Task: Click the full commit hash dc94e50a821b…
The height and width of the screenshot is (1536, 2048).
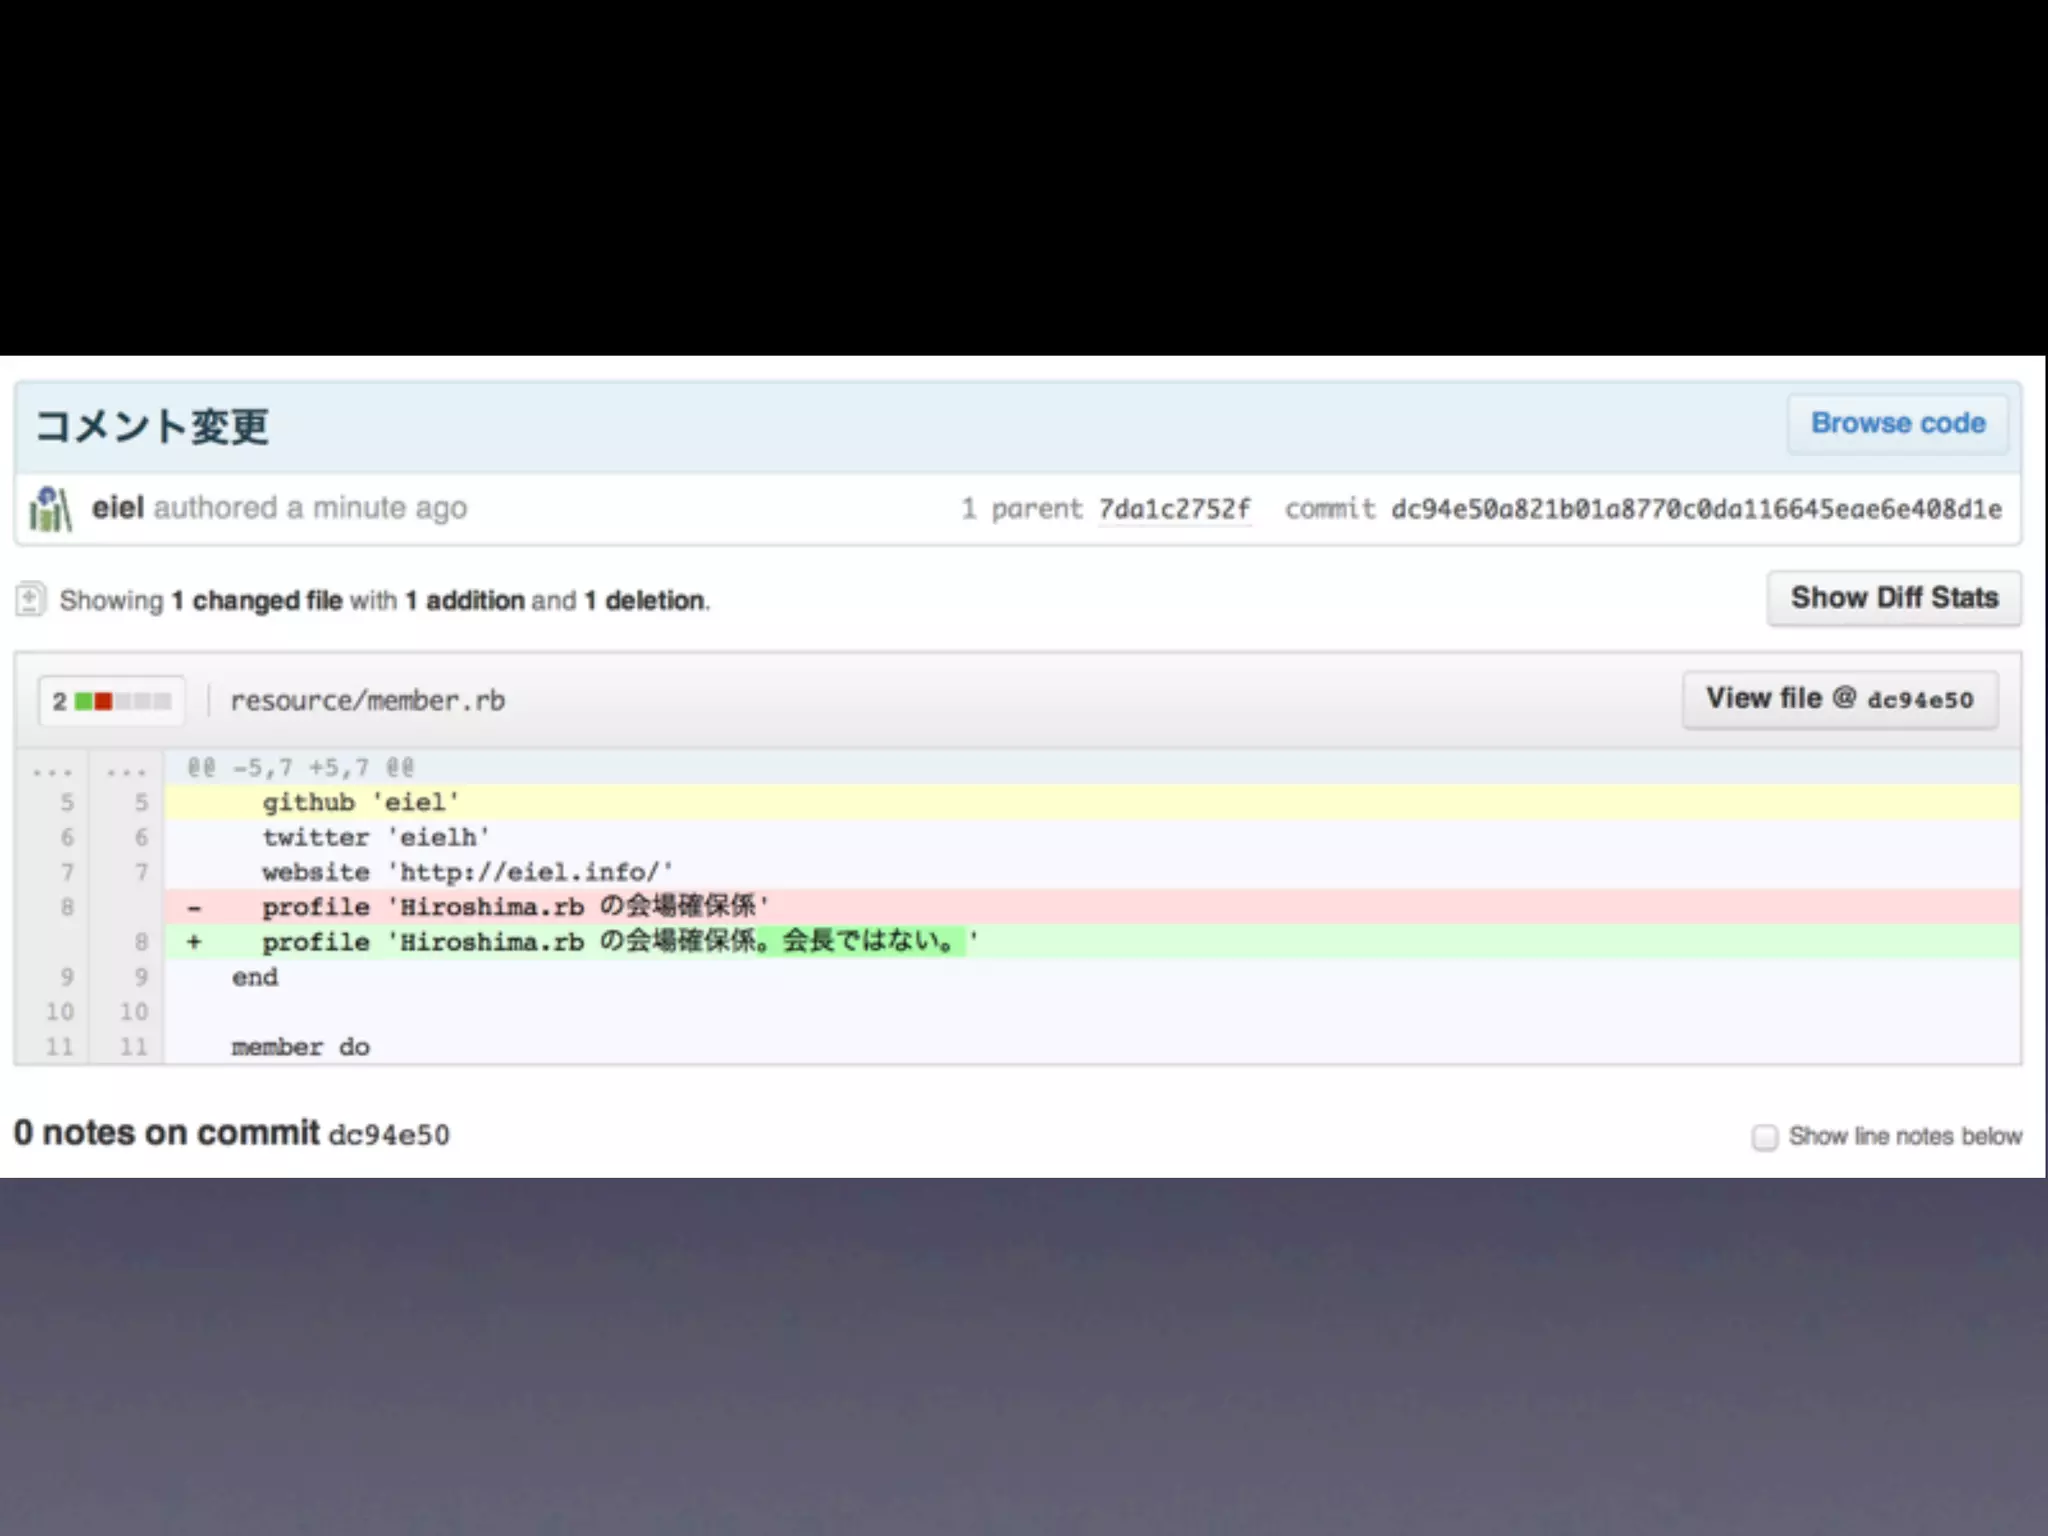Action: click(x=1696, y=509)
